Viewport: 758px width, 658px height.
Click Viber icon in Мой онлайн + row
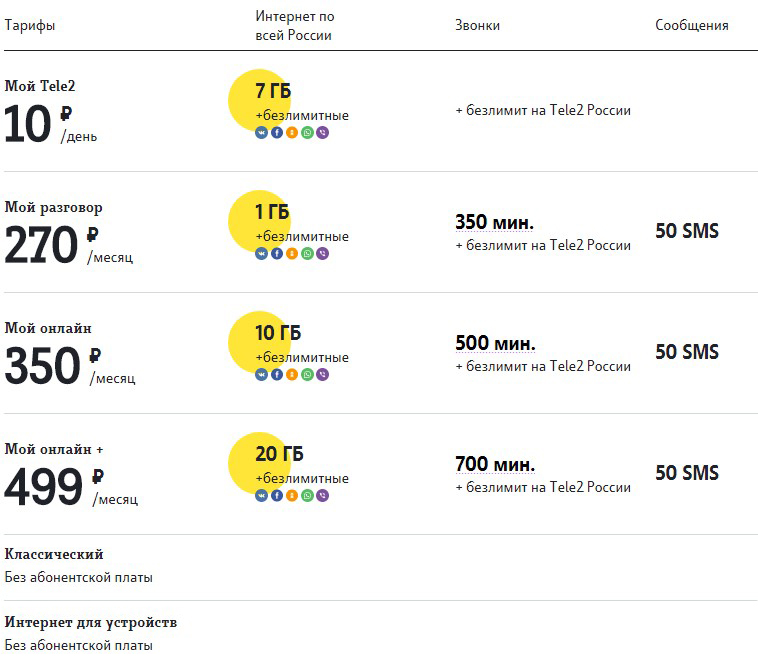(322, 495)
